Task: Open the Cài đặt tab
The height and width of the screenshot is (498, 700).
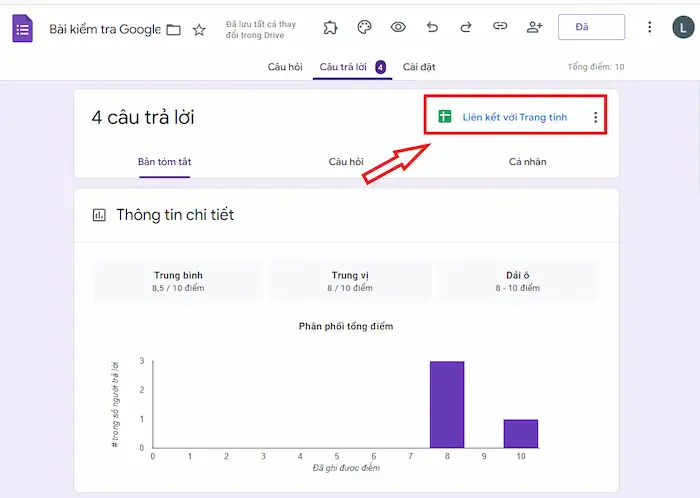Action: pos(419,67)
